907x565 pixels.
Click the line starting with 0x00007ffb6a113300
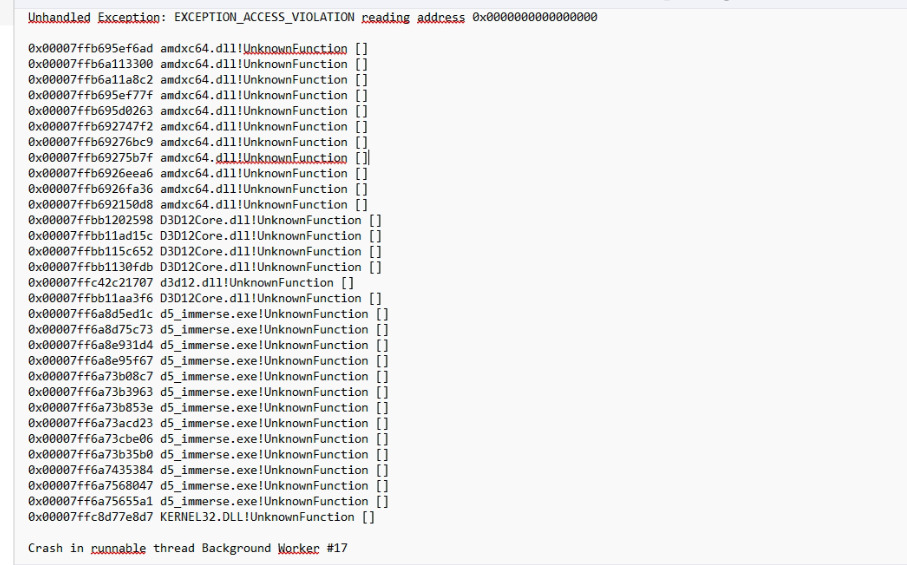198,65
